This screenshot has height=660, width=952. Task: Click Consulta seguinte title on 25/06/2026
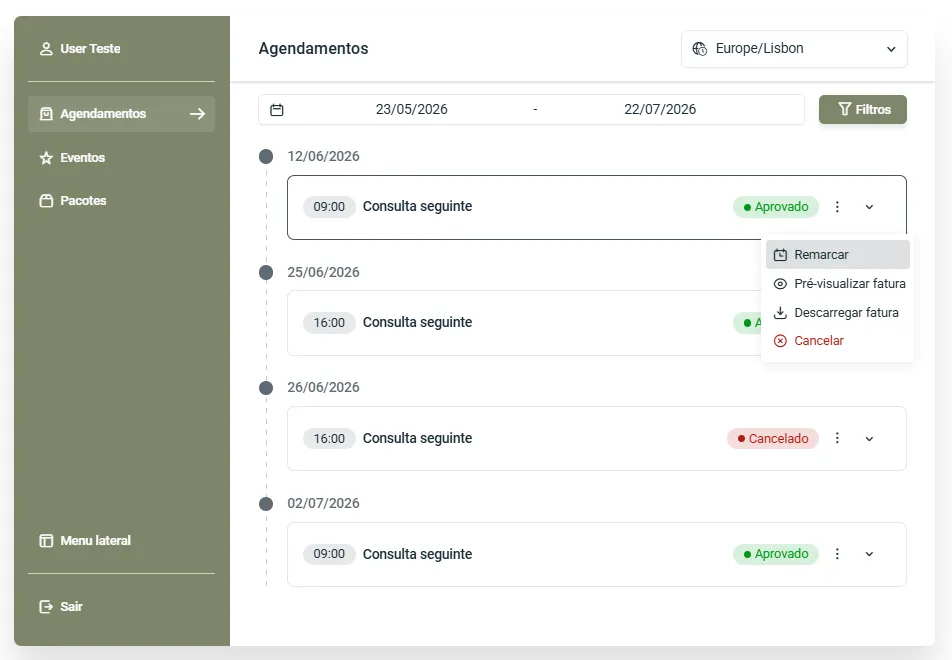click(x=417, y=322)
